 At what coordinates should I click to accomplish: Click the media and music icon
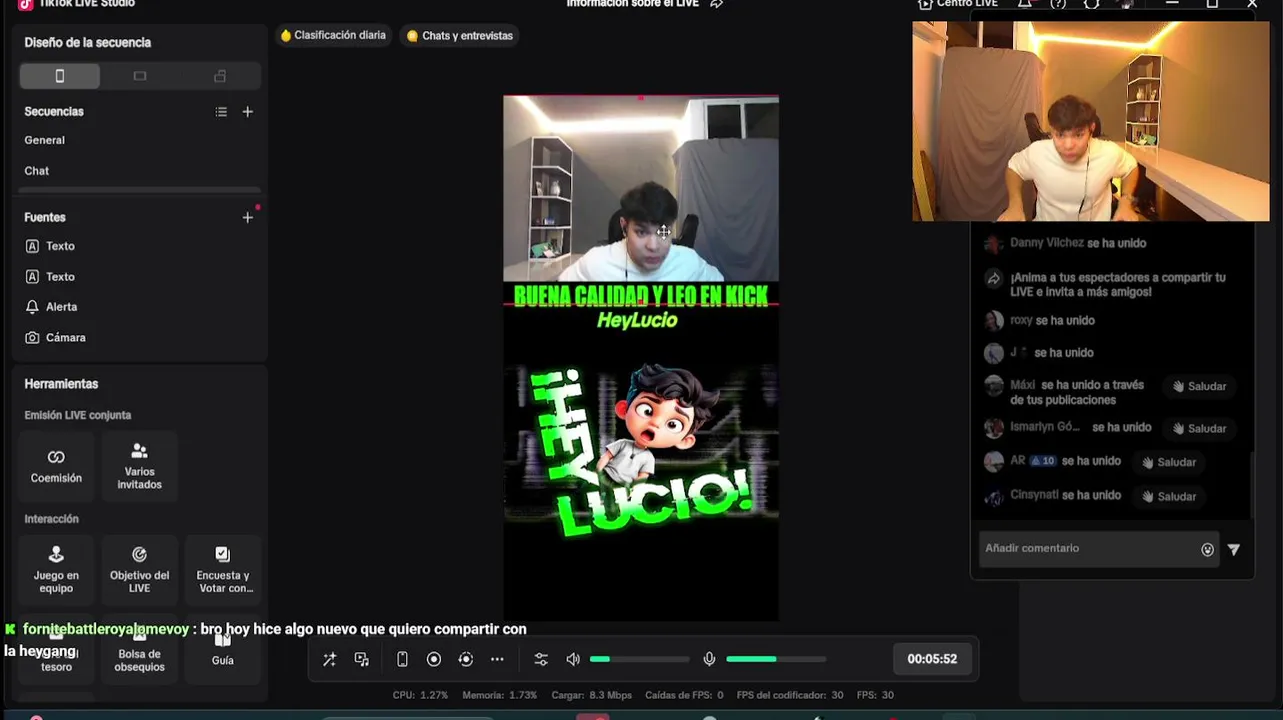coord(362,659)
